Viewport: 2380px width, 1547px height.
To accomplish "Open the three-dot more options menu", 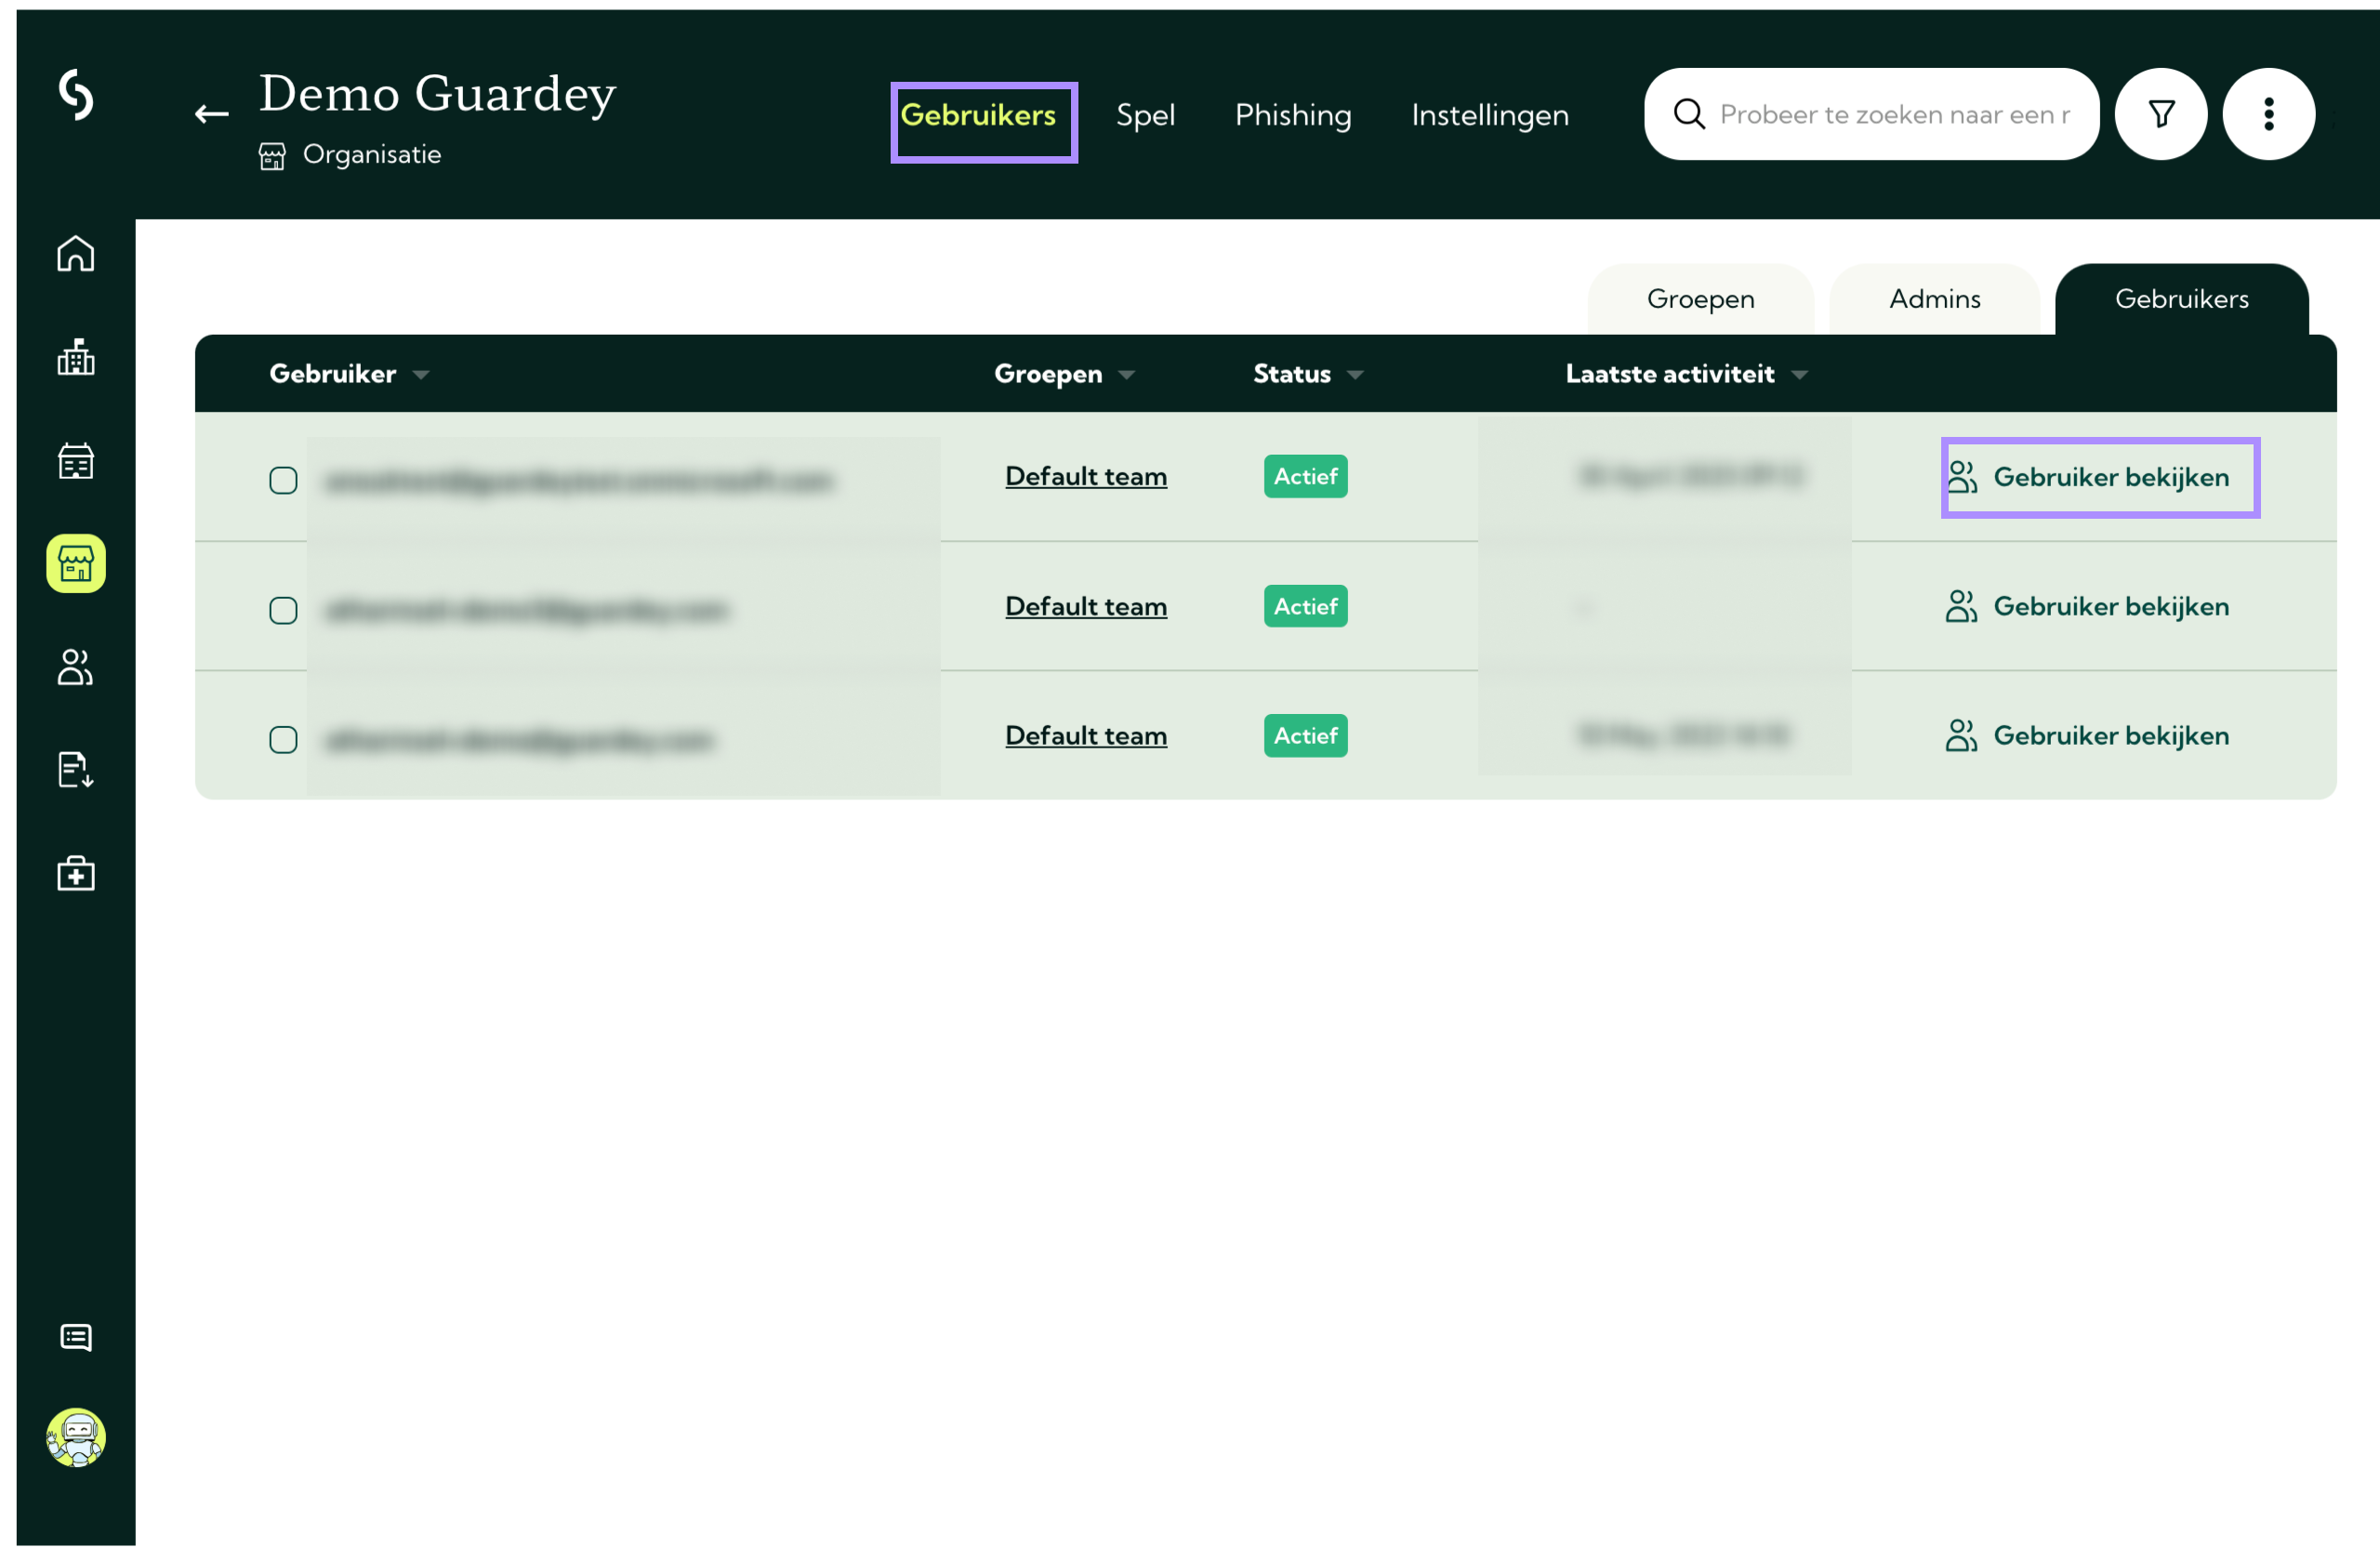I will point(2268,114).
